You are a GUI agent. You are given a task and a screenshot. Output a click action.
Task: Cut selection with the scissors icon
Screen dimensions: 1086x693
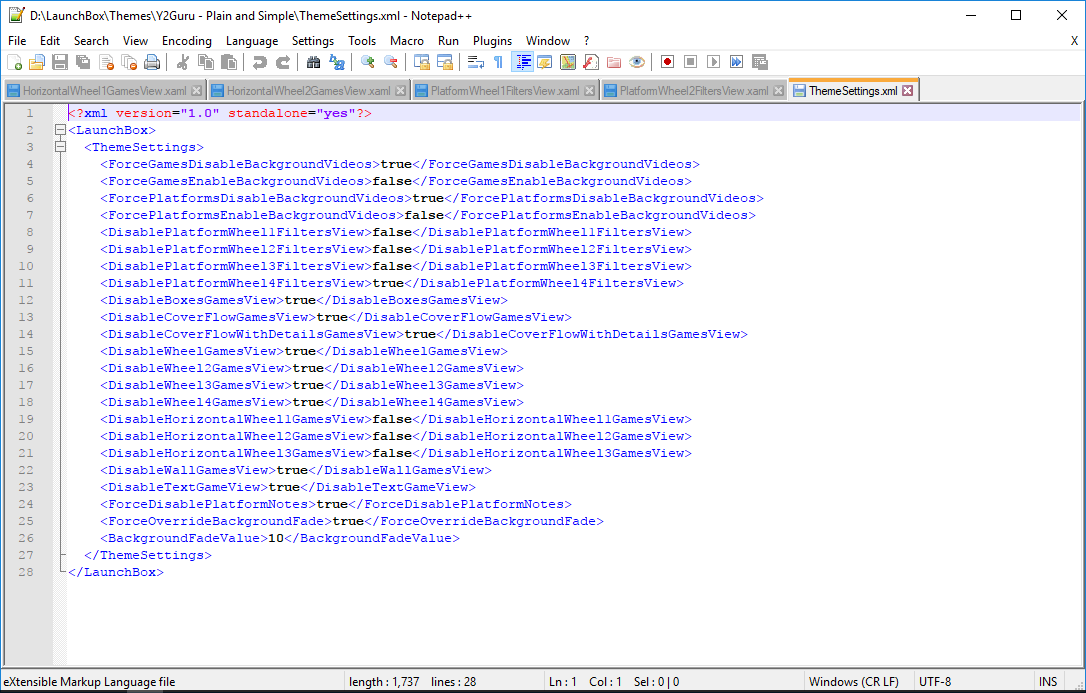click(x=183, y=62)
